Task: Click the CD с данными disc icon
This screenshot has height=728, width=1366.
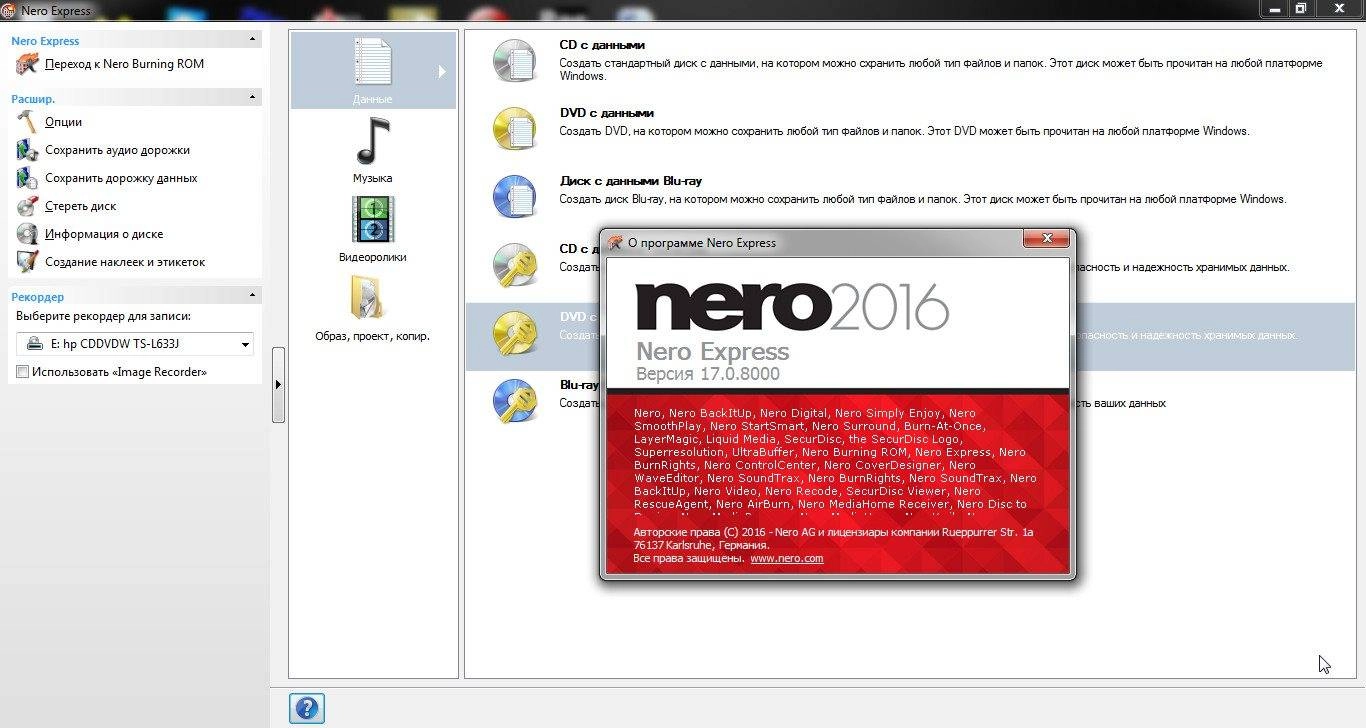Action: 515,61
